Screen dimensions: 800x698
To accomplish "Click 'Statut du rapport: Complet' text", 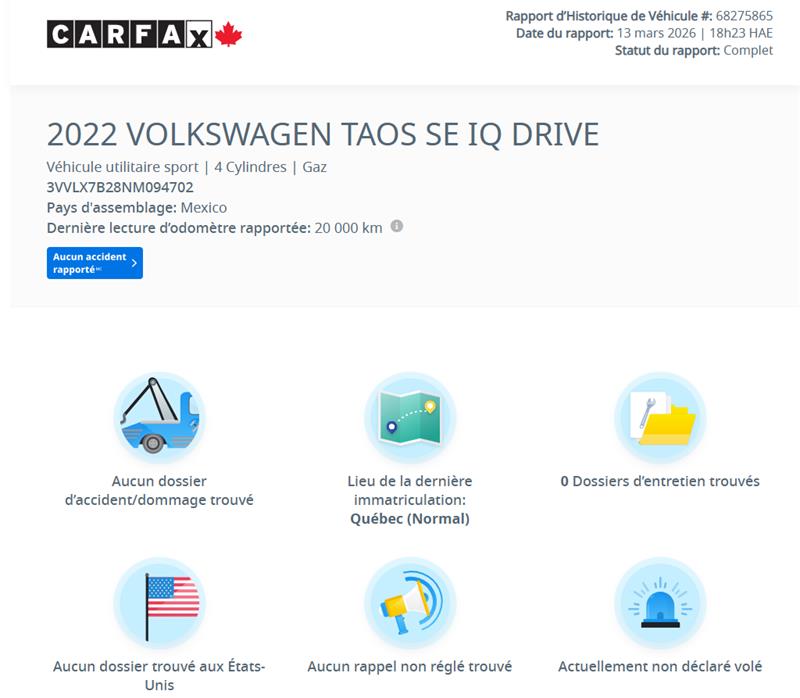I will coord(694,51).
